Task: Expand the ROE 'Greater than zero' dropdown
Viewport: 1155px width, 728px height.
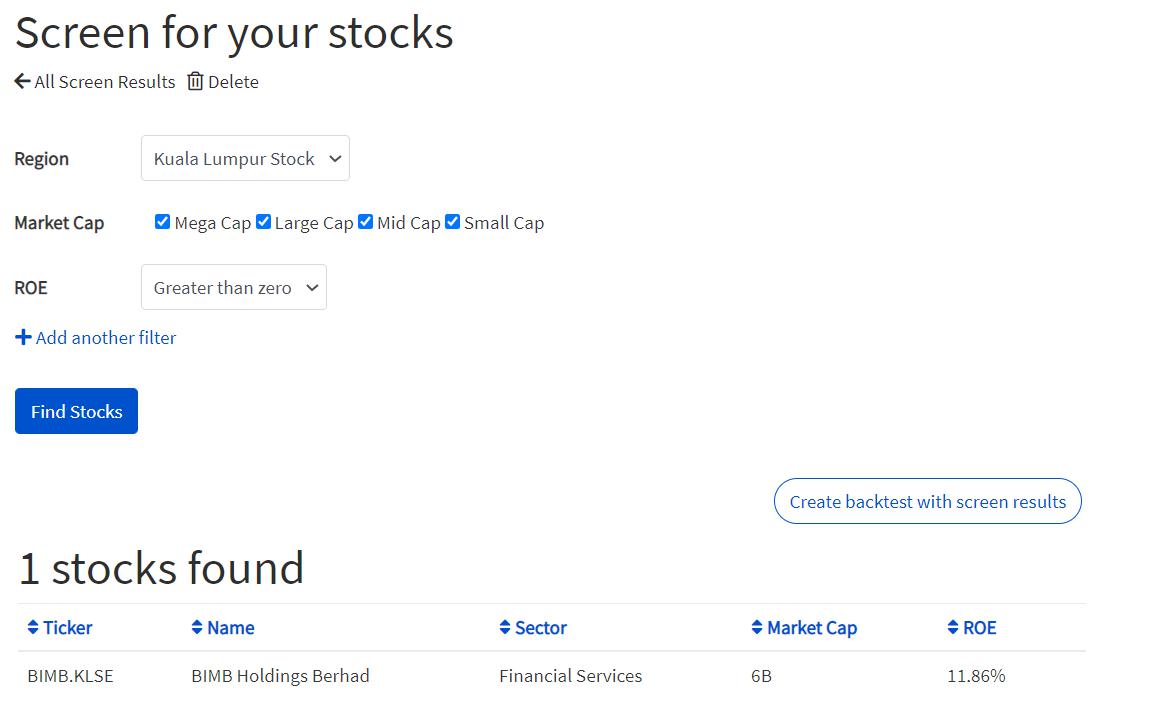Action: click(x=233, y=288)
